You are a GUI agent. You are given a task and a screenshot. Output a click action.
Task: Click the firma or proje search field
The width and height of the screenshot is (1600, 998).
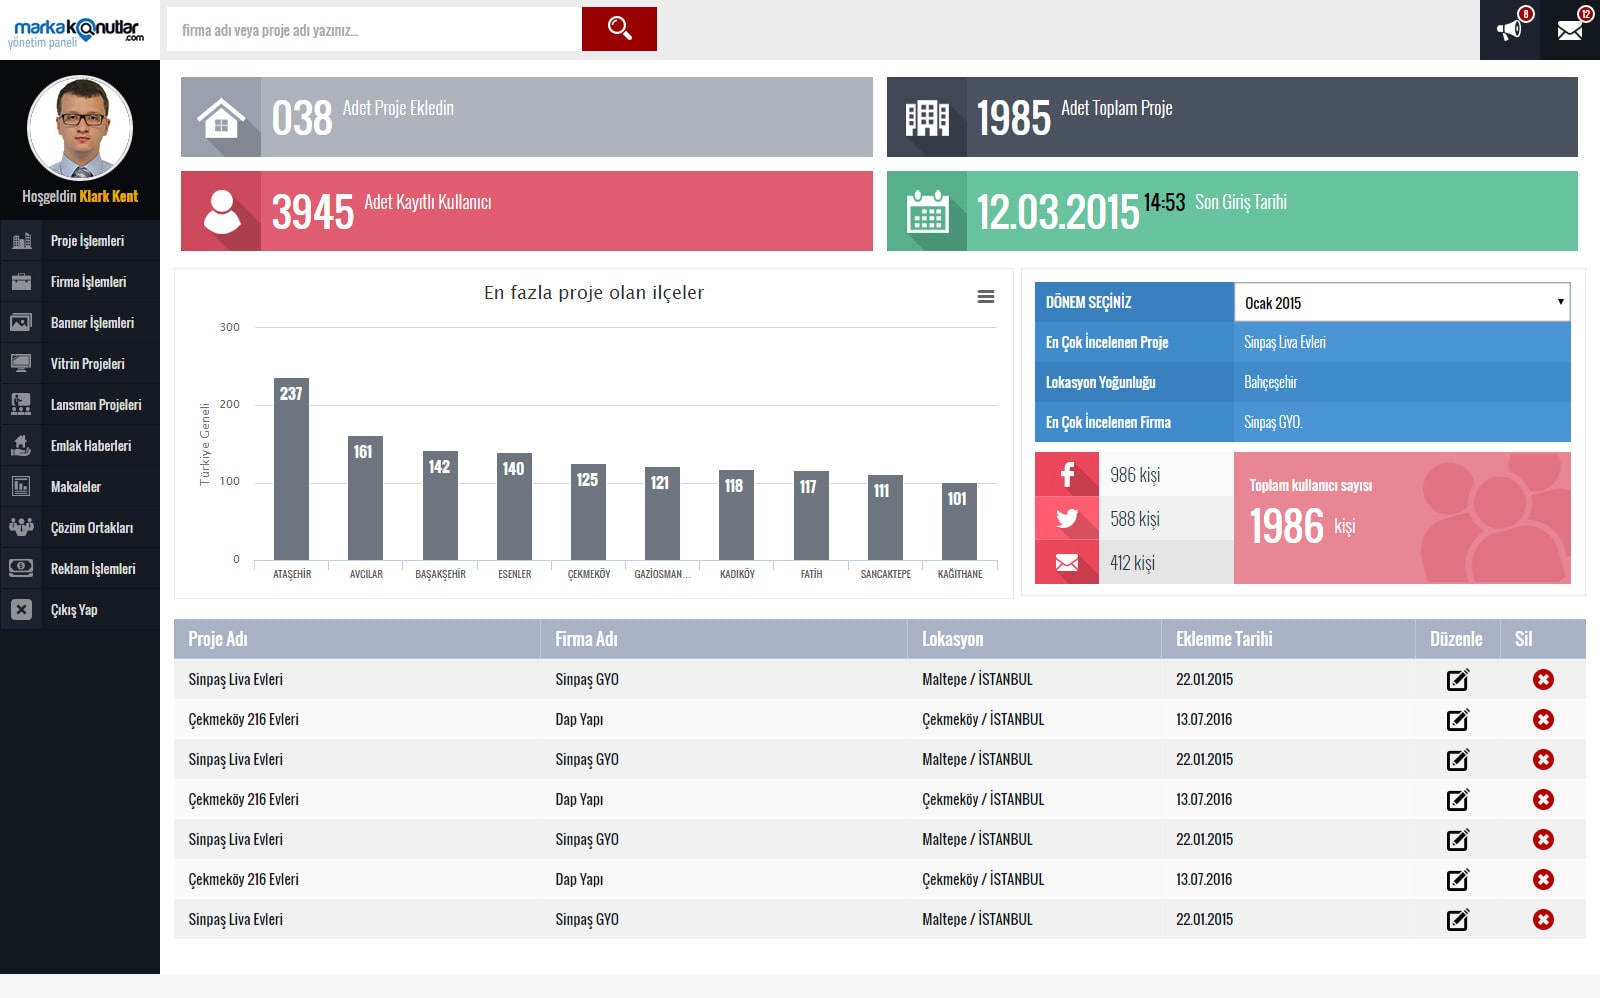point(374,30)
